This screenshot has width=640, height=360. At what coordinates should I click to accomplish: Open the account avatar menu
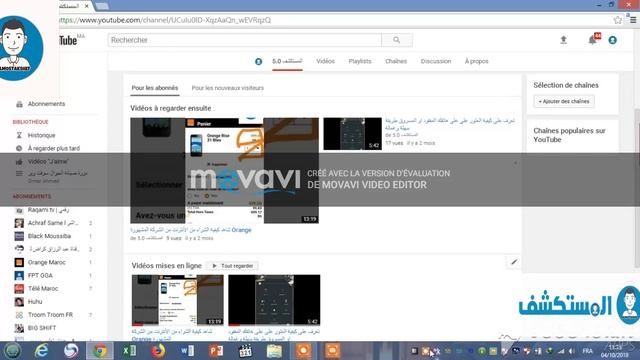[x=613, y=40]
